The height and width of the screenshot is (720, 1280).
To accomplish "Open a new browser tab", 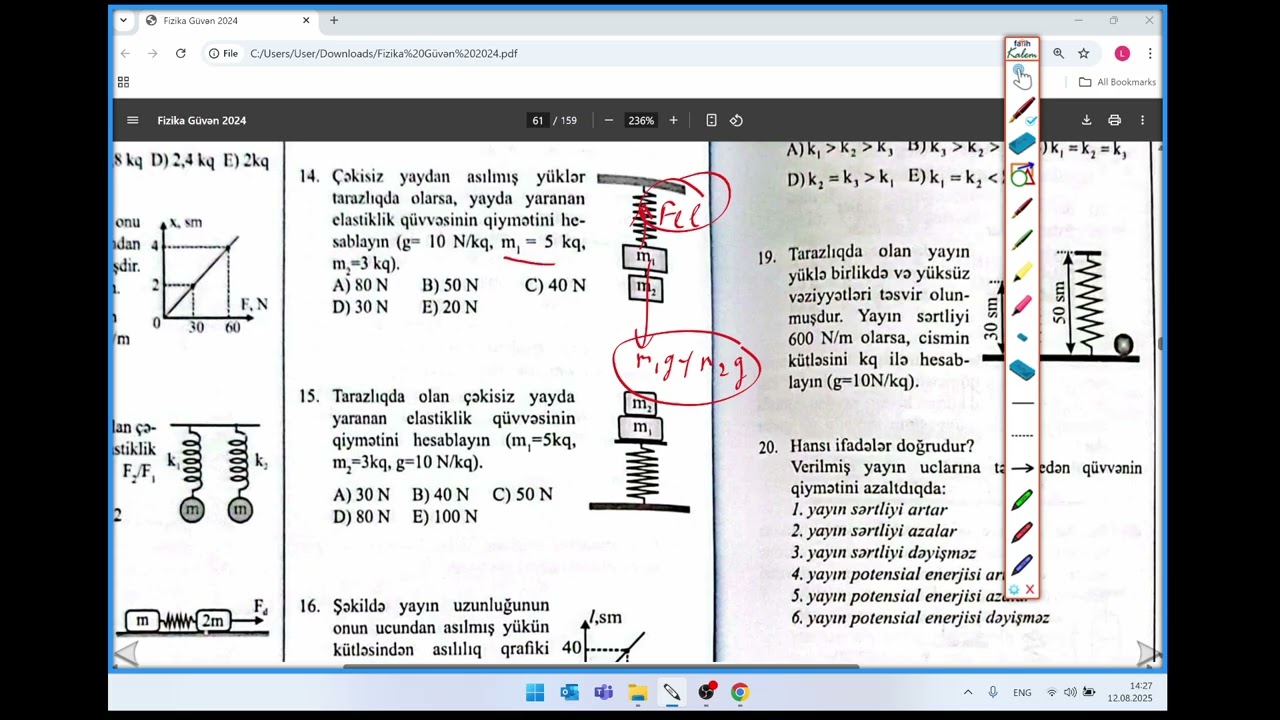I will (x=334, y=20).
